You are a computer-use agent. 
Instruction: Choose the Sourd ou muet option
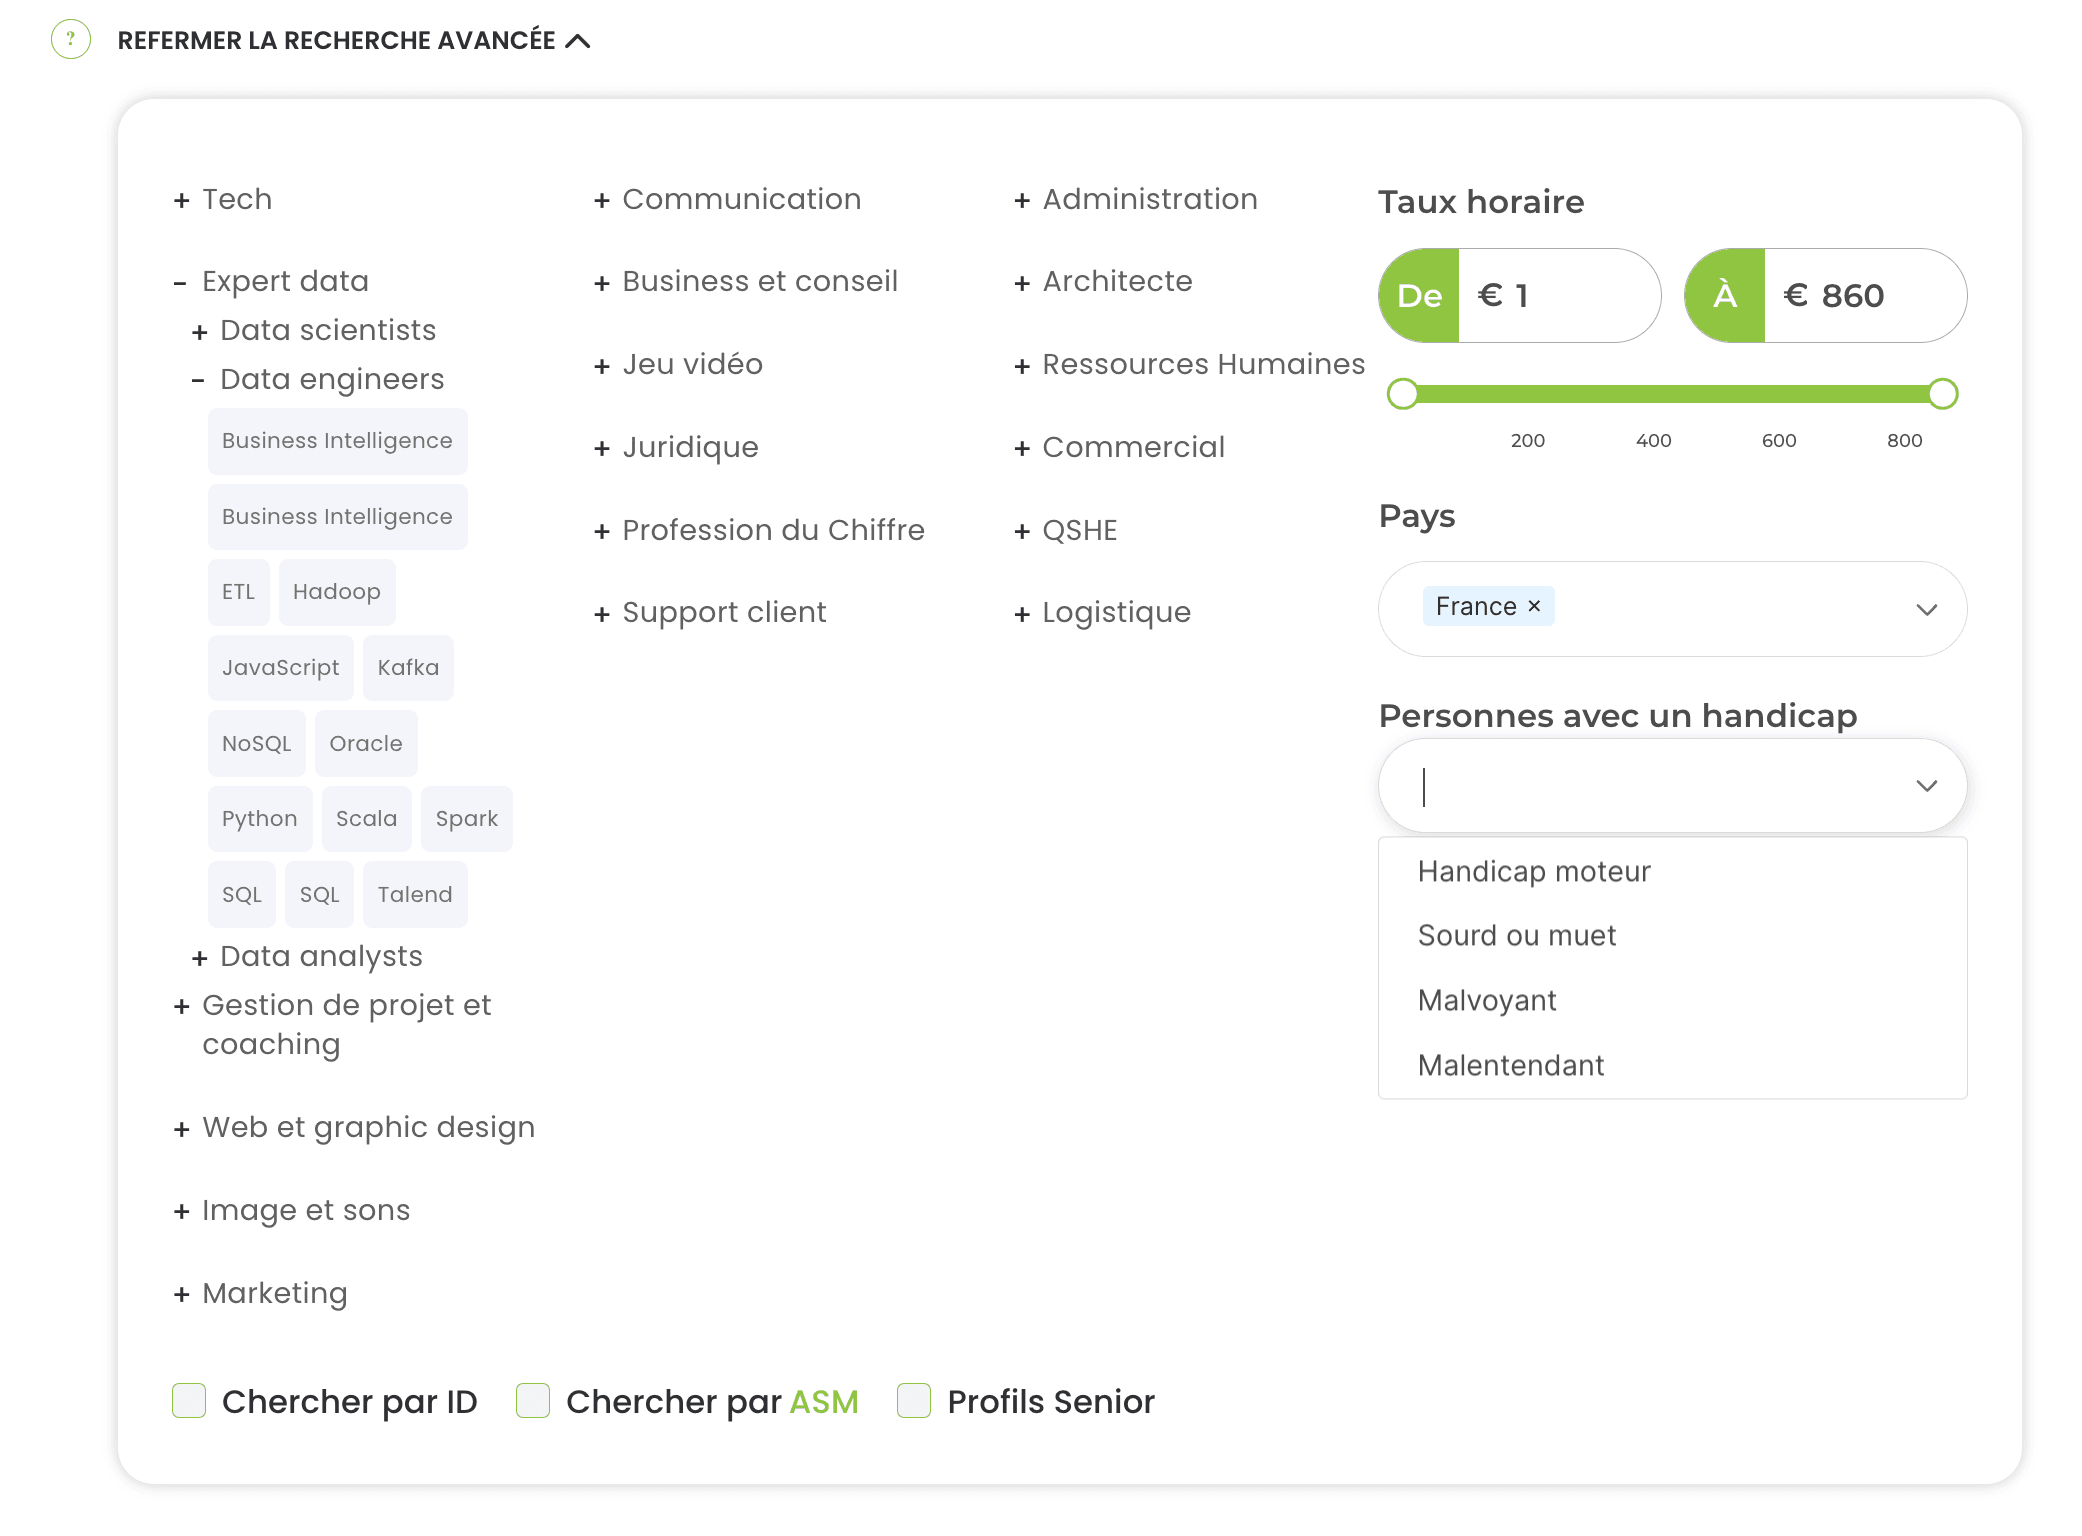[1672, 935]
